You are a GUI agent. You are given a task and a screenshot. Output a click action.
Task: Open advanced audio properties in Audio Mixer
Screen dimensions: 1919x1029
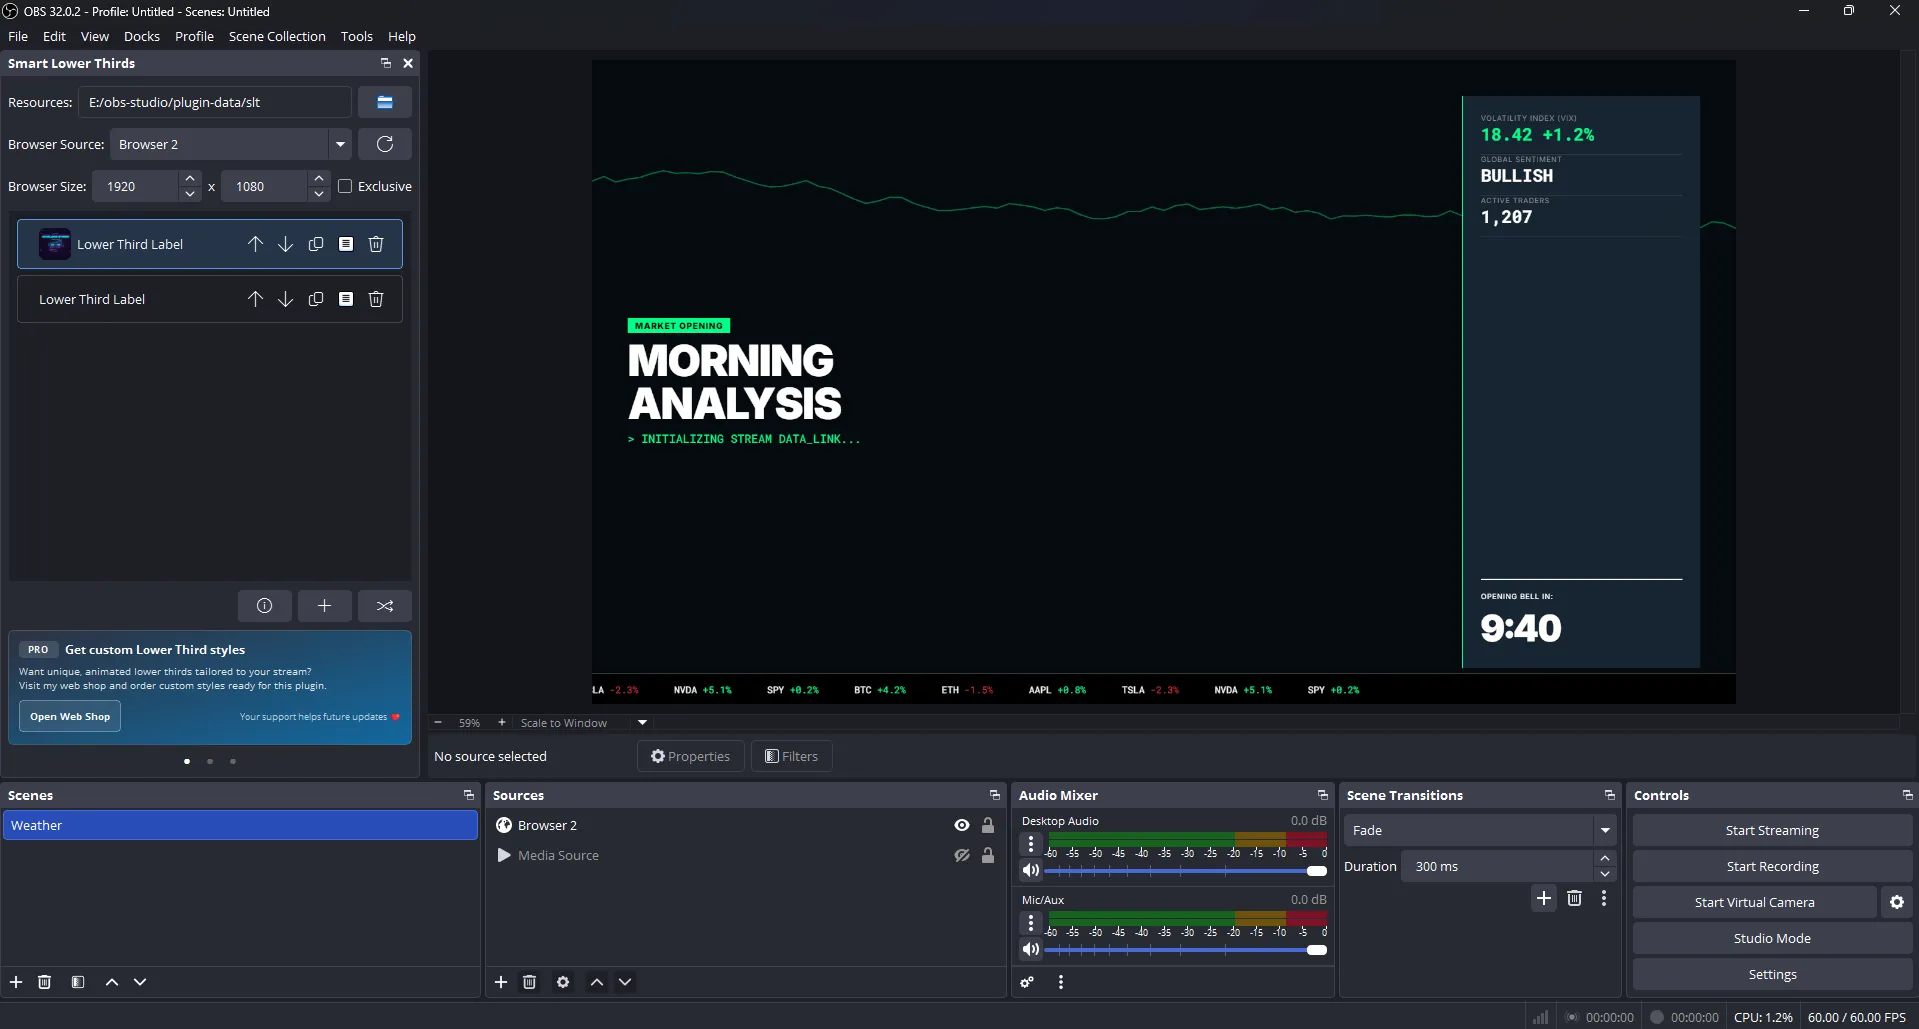1026,981
